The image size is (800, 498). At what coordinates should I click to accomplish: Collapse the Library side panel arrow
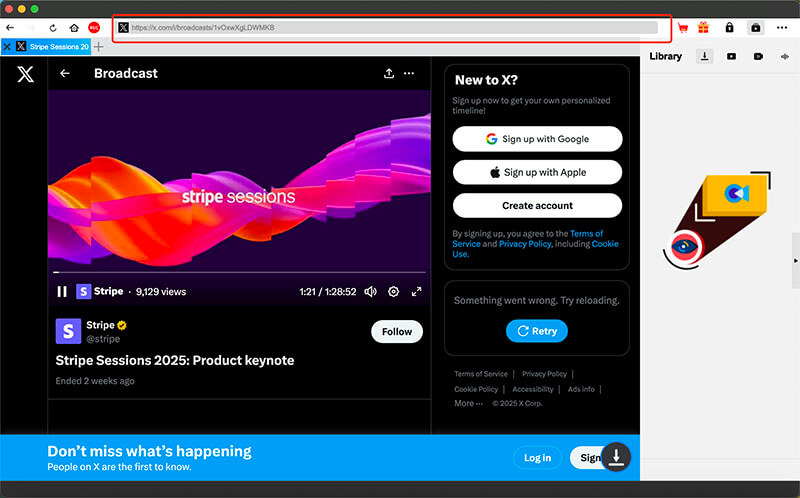pos(795,261)
